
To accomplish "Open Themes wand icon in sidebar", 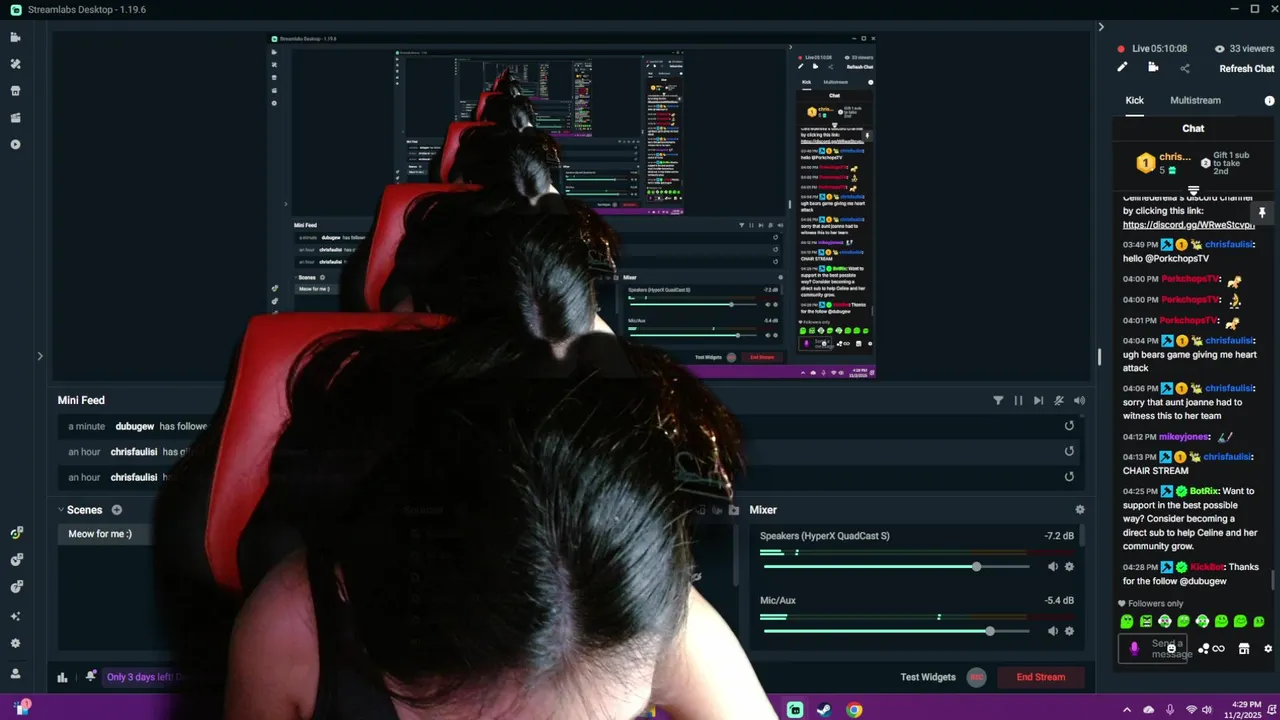I will coord(15,64).
